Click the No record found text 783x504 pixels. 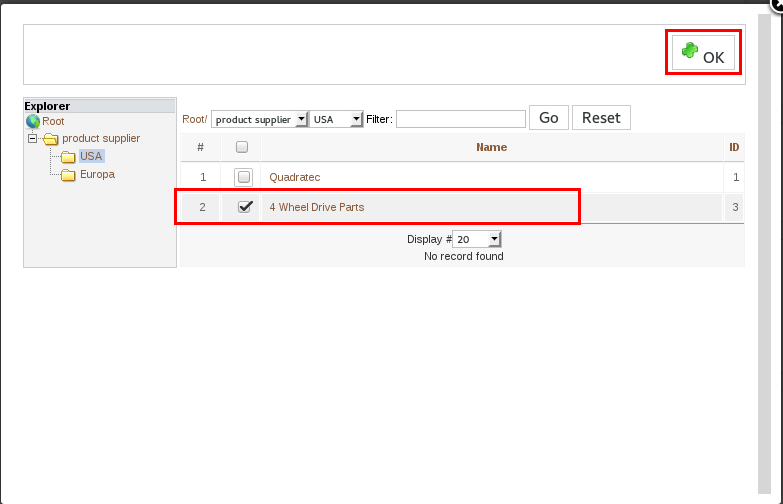pyautogui.click(x=463, y=256)
